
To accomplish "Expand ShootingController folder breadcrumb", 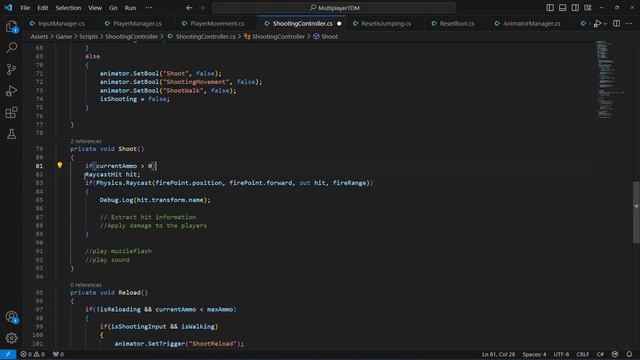I will point(131,36).
